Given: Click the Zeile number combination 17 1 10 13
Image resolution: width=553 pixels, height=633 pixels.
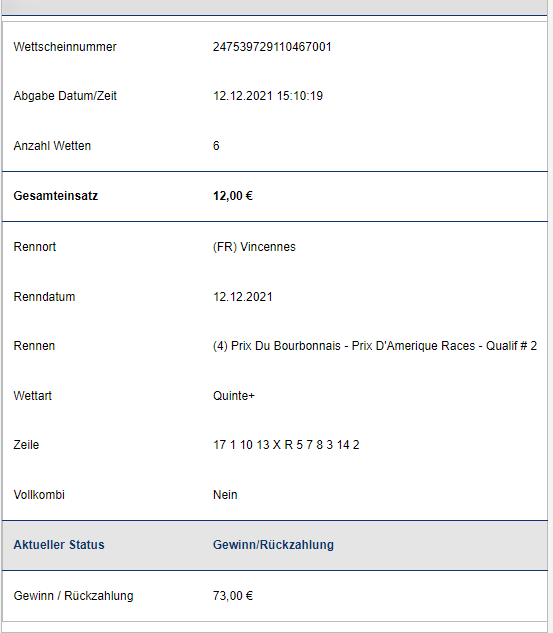Looking at the screenshot, I should (x=241, y=445).
